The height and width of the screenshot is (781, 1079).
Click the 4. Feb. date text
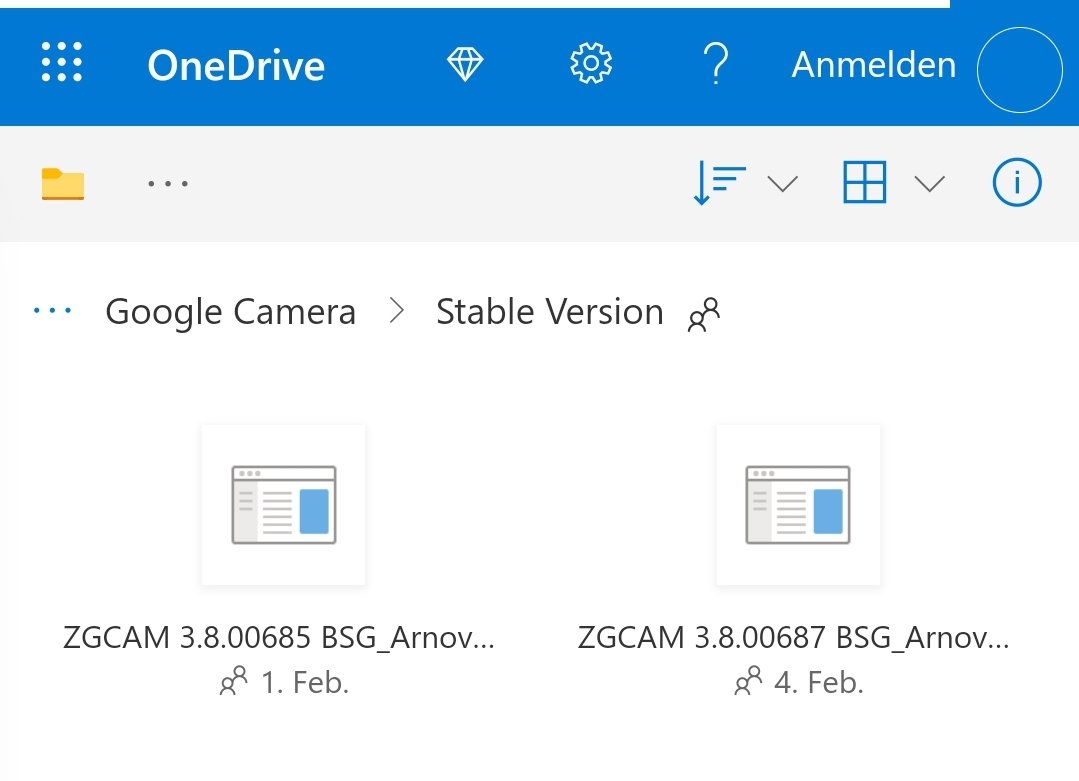tap(819, 683)
